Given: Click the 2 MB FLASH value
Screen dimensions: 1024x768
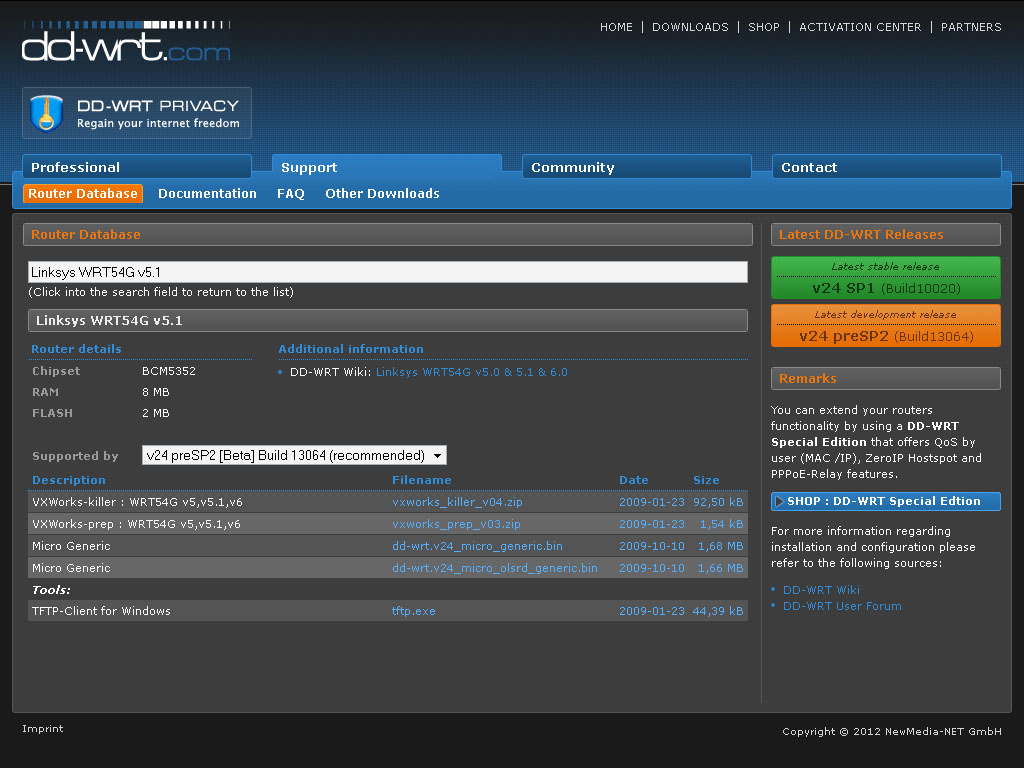Looking at the screenshot, I should click(155, 413).
